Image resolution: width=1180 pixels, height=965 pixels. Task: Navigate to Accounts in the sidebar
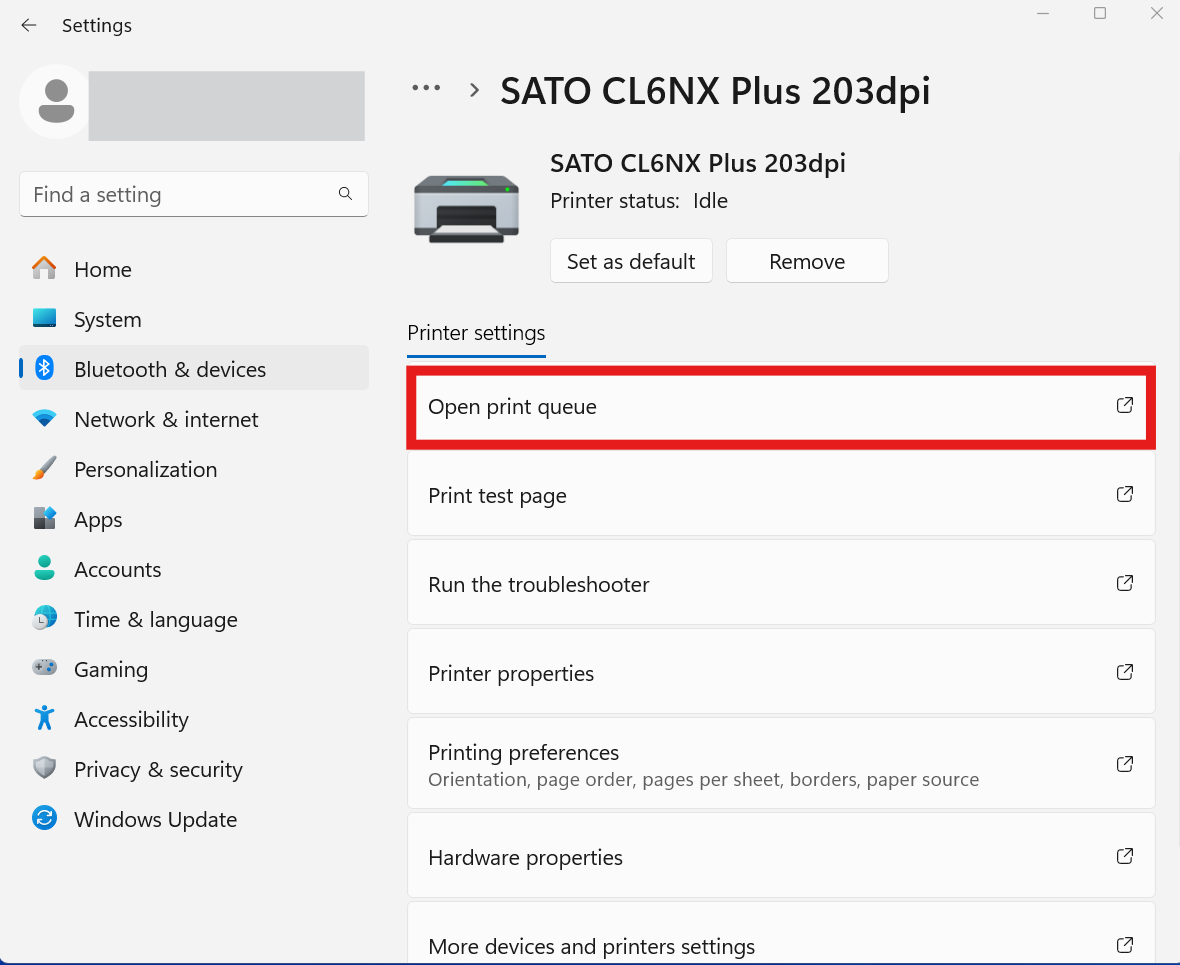click(117, 568)
